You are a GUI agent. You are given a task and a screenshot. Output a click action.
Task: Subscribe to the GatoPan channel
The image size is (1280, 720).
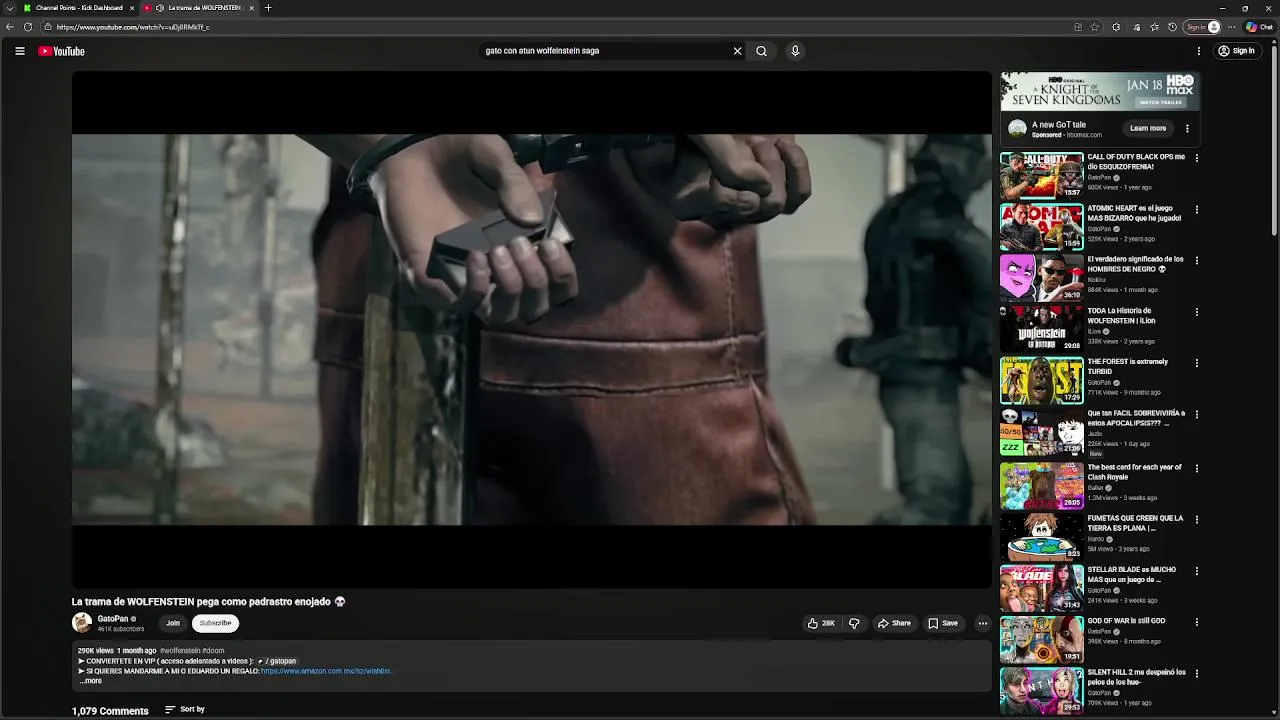215,623
